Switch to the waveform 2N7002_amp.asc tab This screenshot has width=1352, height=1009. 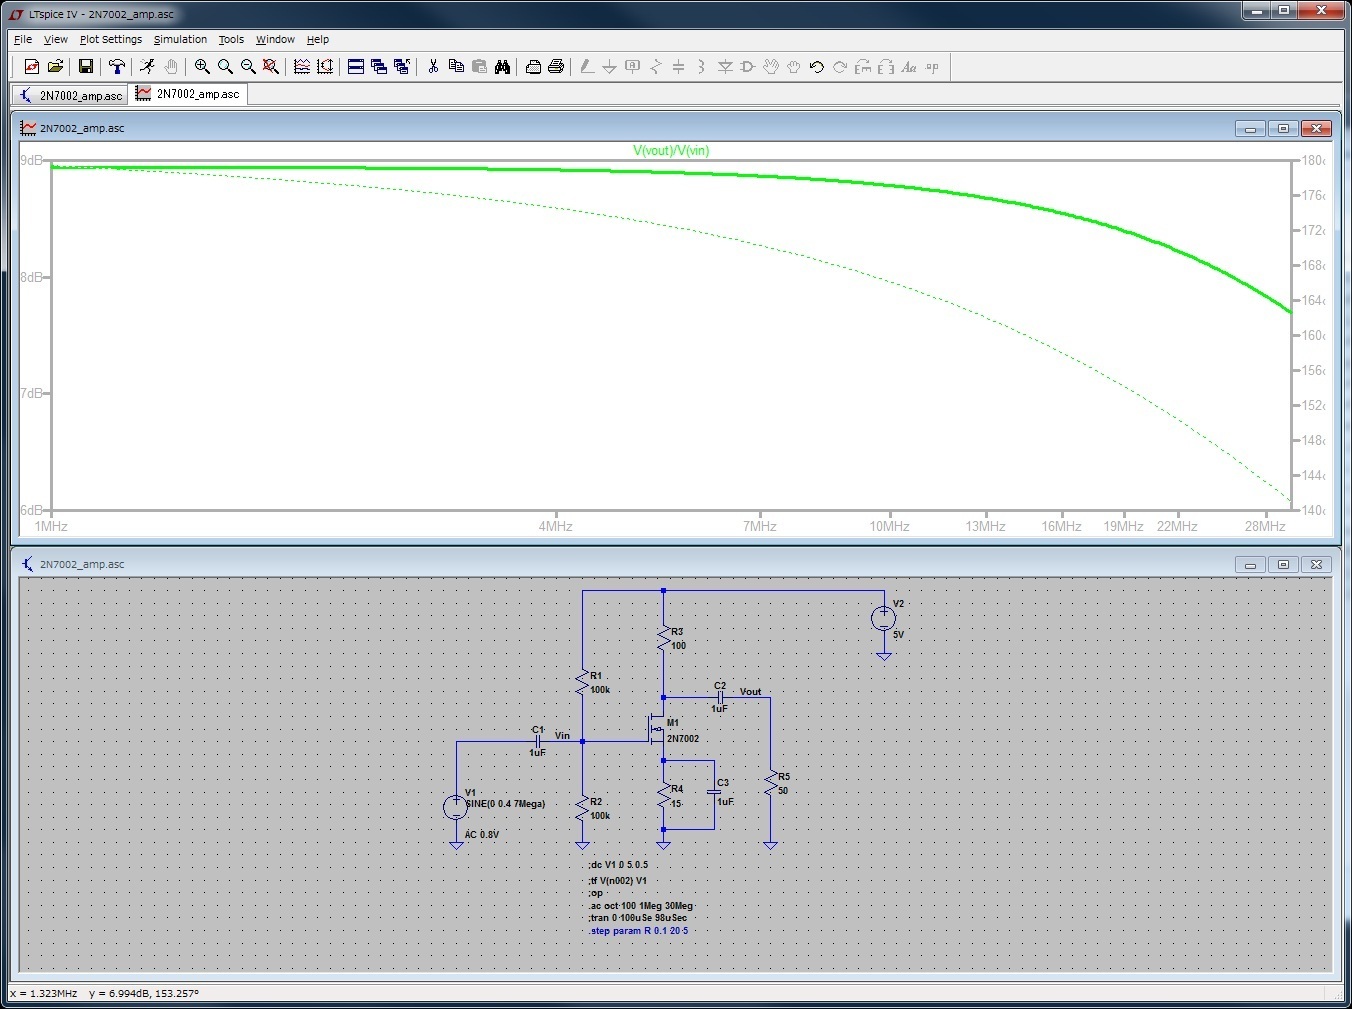187,93
